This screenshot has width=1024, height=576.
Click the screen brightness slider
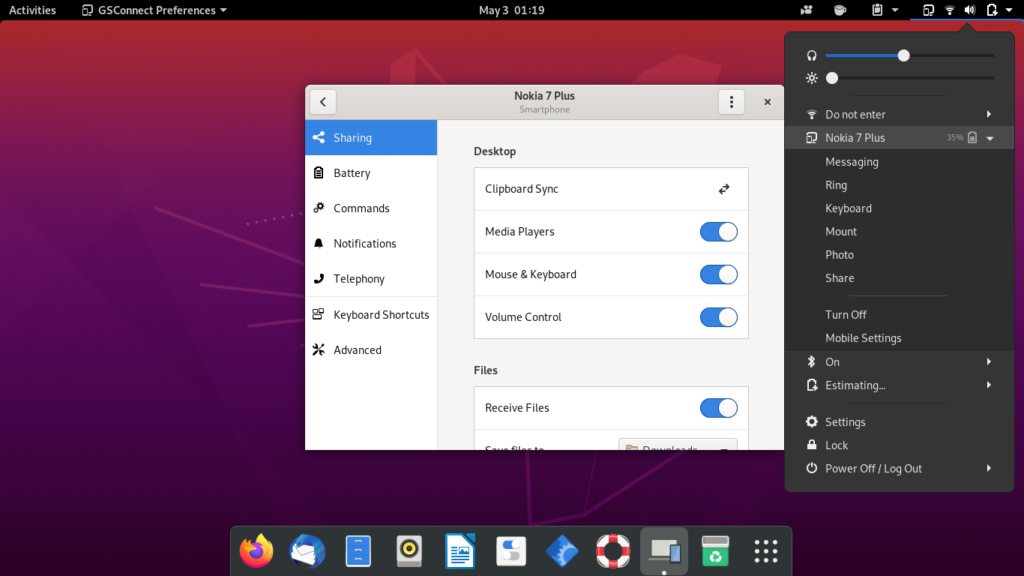pos(910,78)
